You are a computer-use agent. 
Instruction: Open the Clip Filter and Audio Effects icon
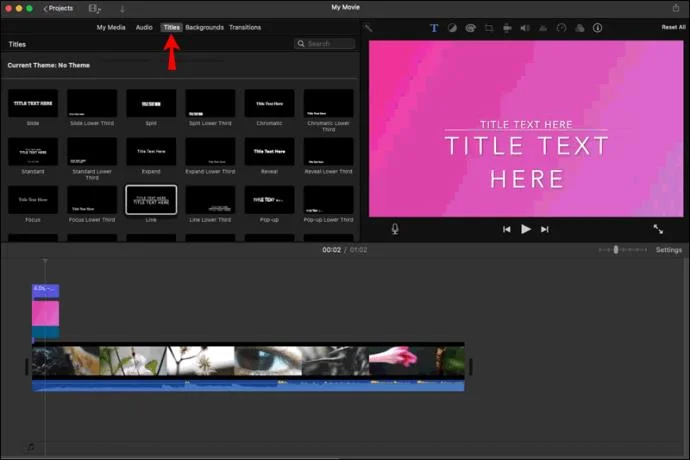580,28
